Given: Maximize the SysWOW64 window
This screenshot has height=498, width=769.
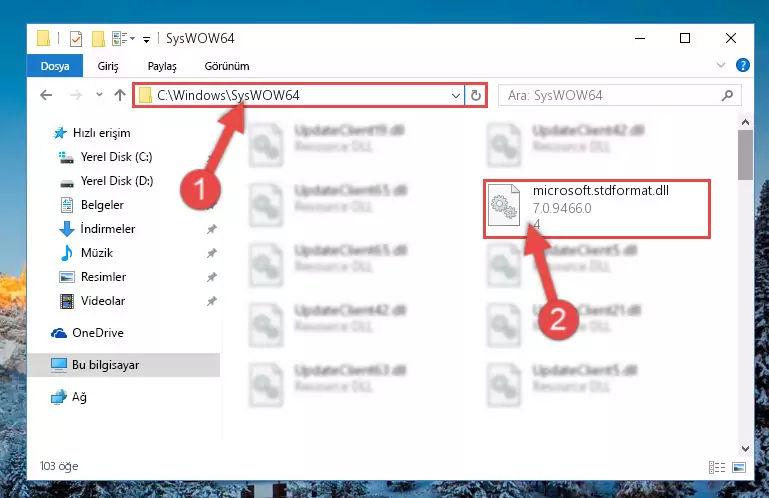Looking at the screenshot, I should click(x=685, y=38).
